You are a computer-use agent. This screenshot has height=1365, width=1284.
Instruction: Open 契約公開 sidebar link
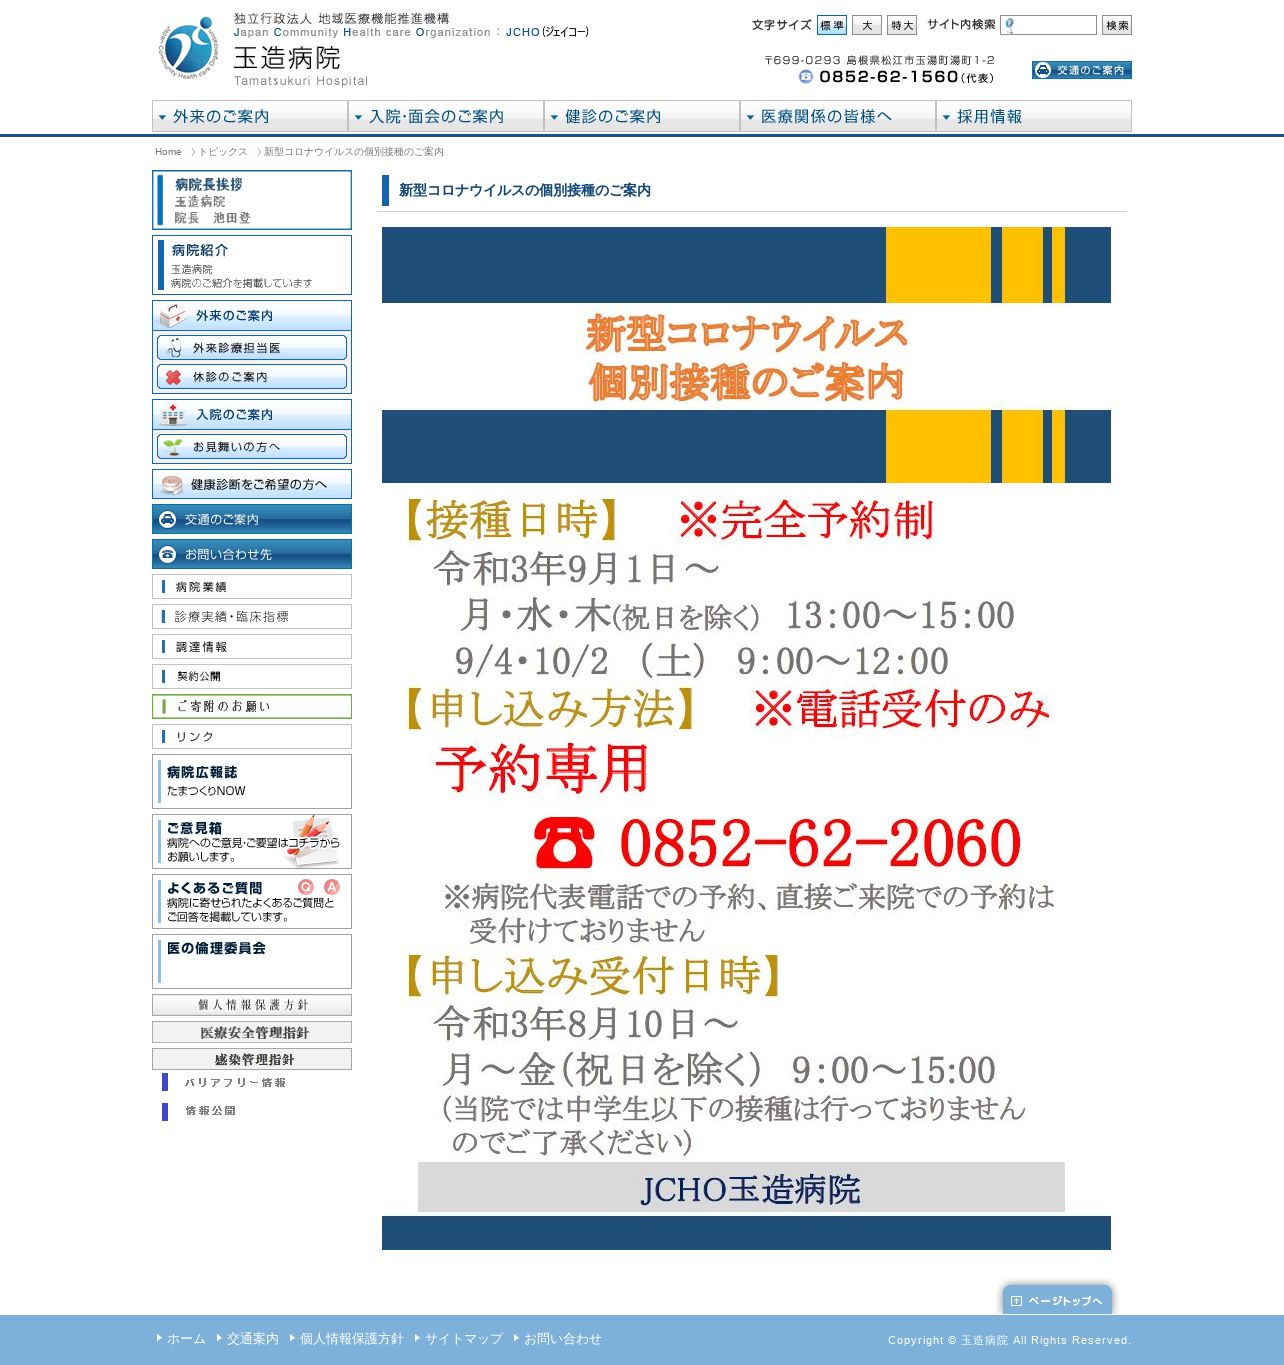[x=252, y=677]
